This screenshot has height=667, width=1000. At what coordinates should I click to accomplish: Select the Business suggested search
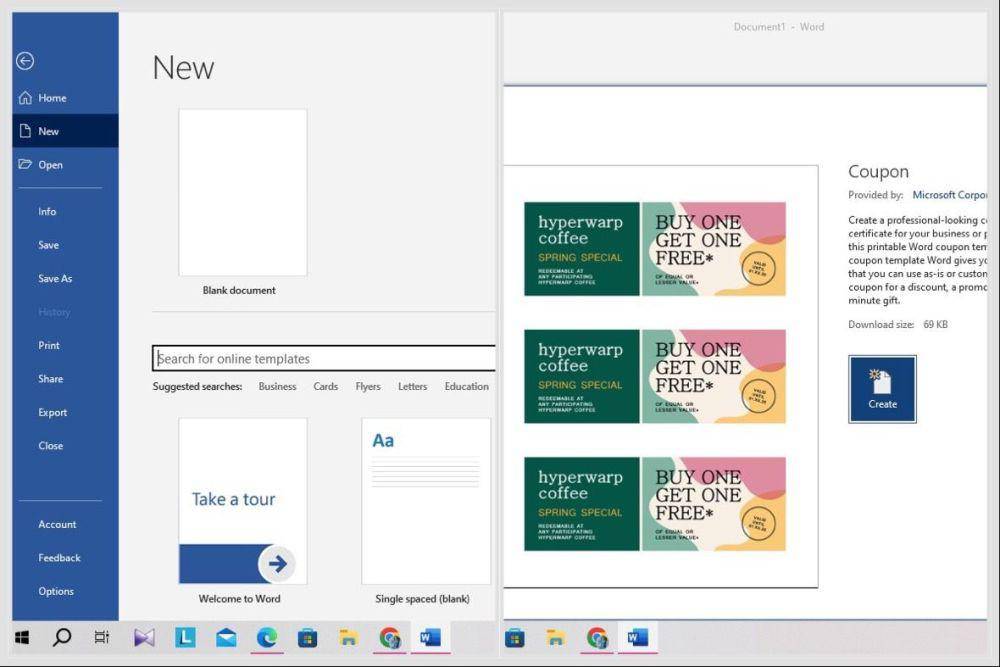coord(277,386)
